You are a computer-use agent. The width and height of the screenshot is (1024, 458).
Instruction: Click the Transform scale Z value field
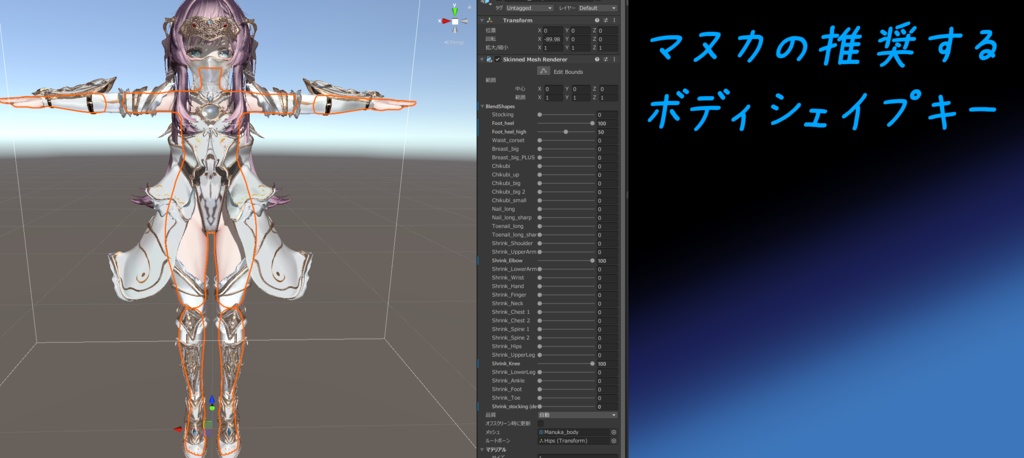point(608,48)
